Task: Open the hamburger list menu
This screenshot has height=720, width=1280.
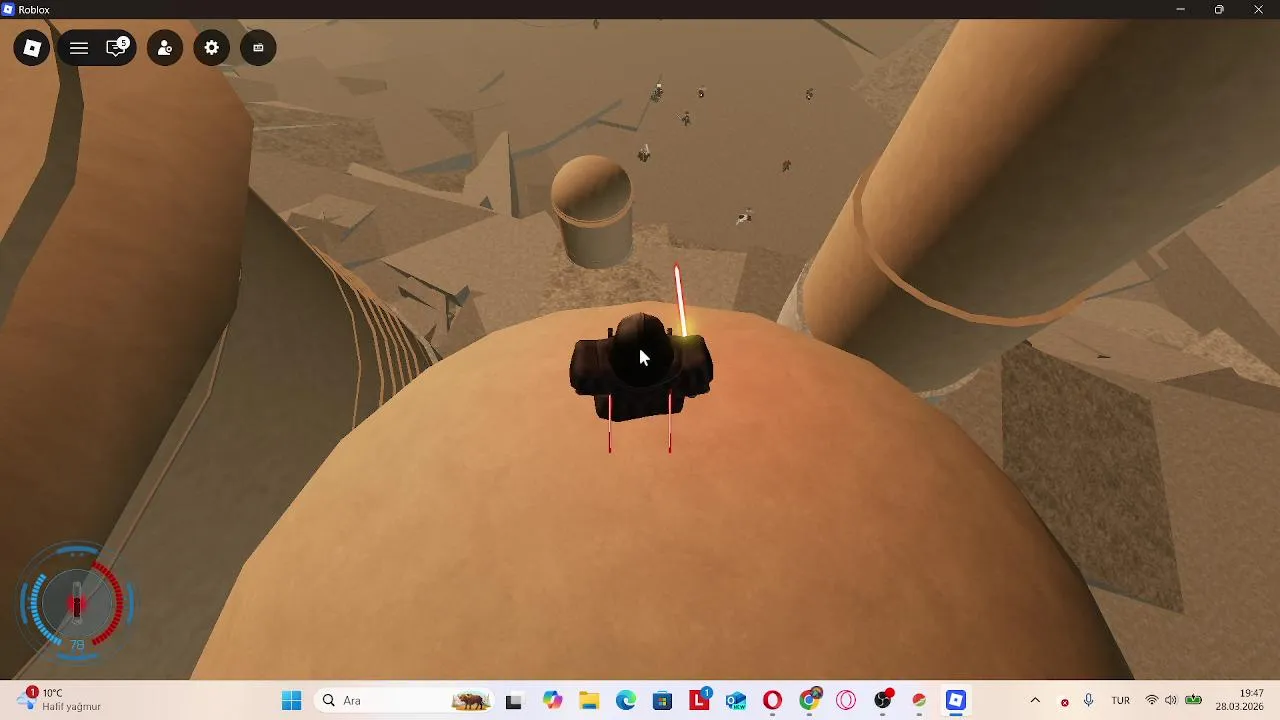Action: pos(79,48)
